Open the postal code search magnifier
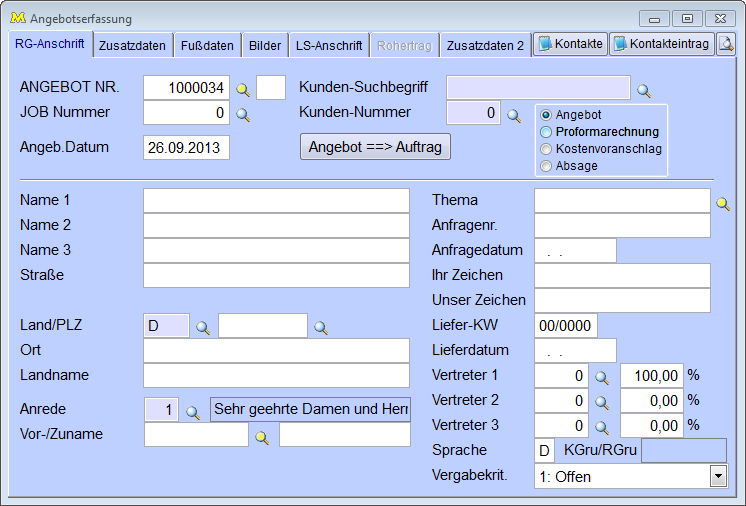The width and height of the screenshot is (746, 506). coord(321,327)
